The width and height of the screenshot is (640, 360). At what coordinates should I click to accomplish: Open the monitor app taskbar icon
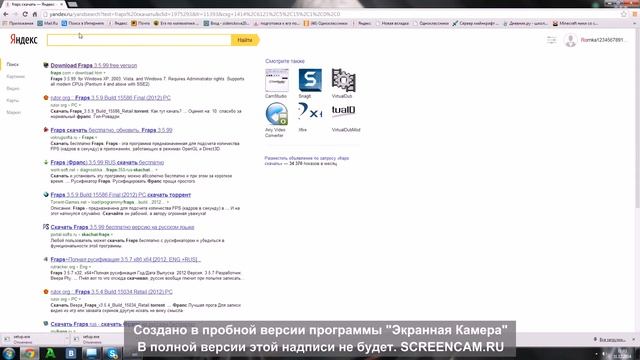coord(91,353)
